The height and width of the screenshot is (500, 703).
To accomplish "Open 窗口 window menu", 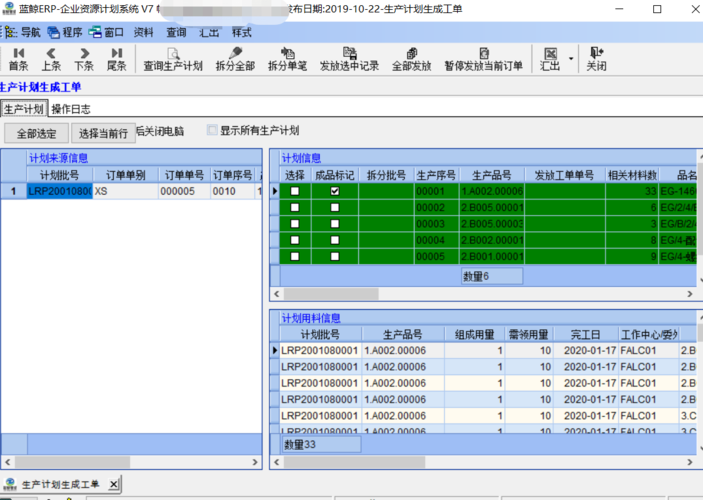I will [x=106, y=32].
